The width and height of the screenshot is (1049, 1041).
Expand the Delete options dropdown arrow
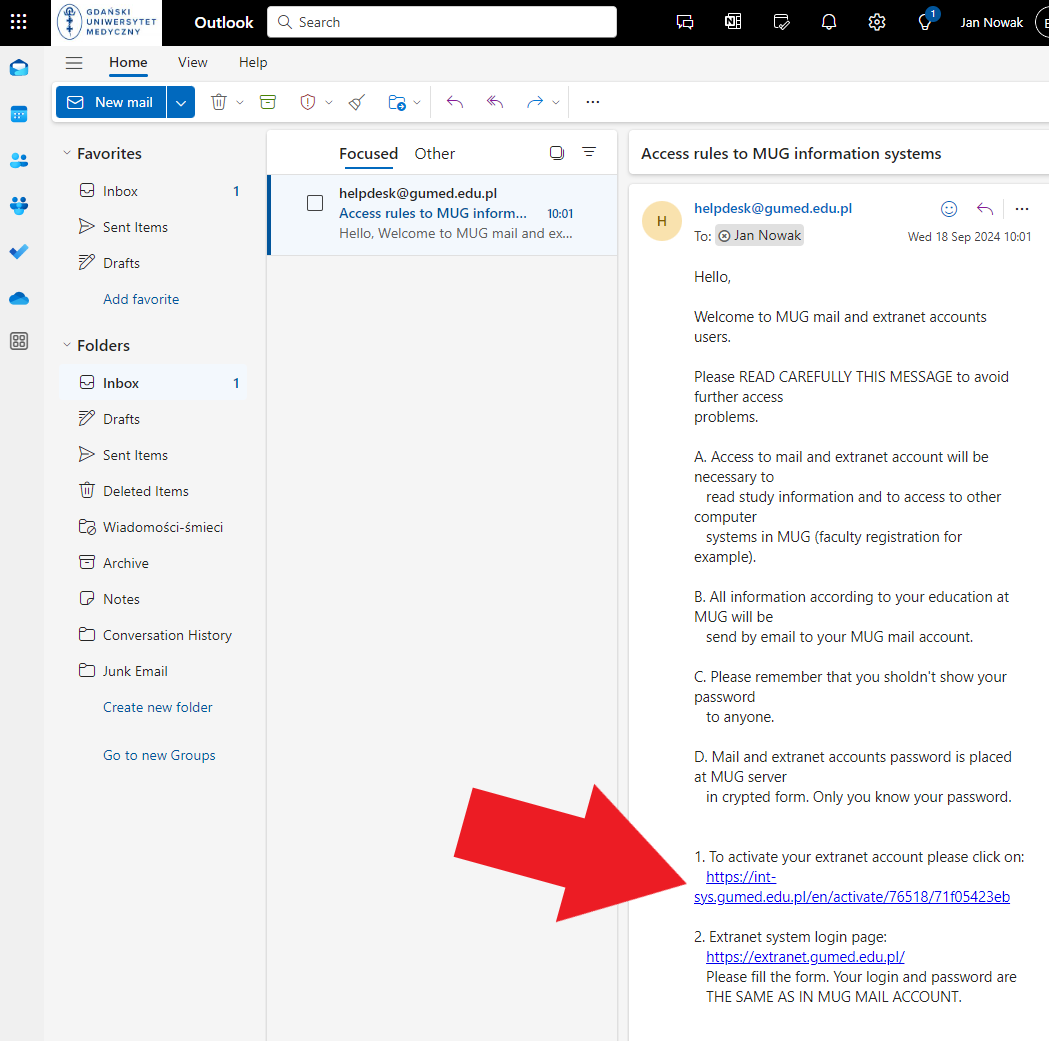[240, 102]
